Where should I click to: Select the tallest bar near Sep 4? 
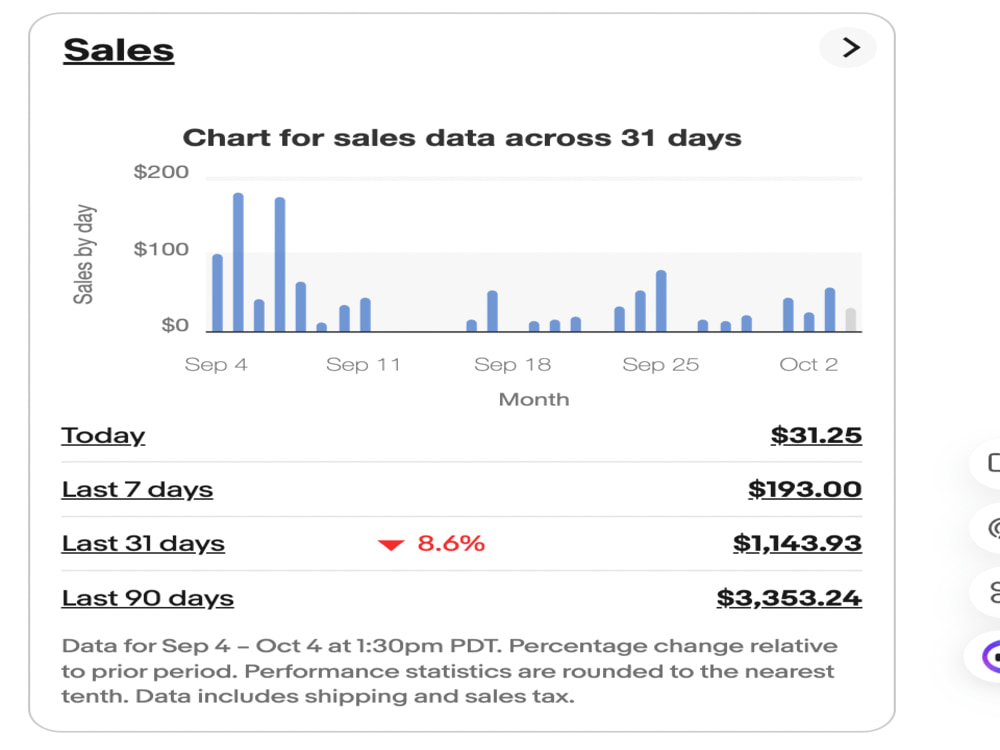[238, 262]
